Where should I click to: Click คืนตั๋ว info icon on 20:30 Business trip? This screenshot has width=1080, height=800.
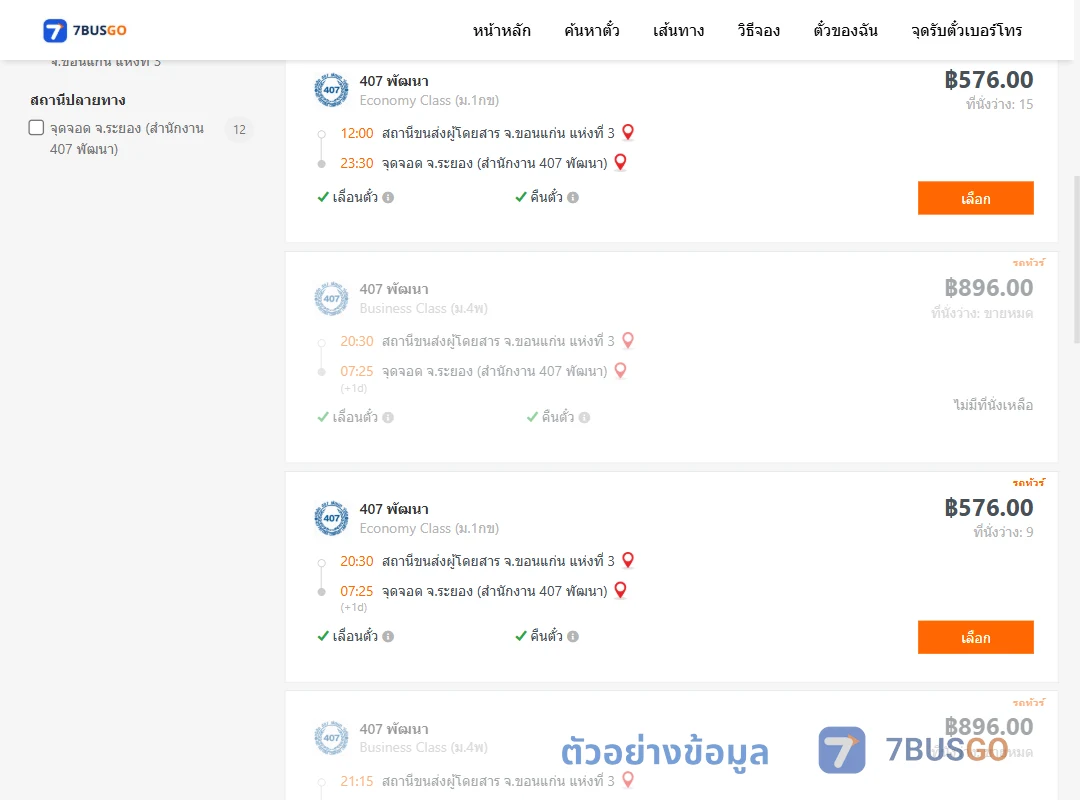[x=585, y=418]
